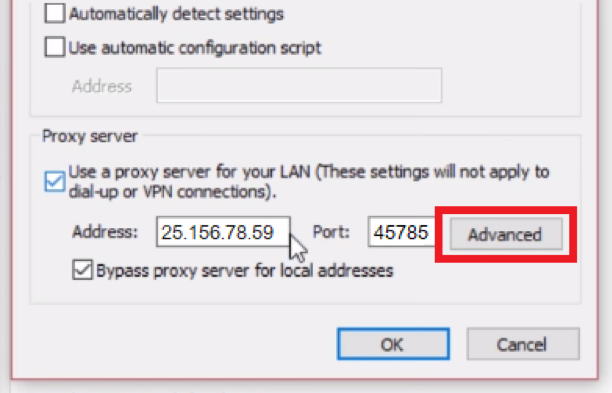
Task: Uncheck the Use a proxy server checkbox
Action: click(x=55, y=181)
